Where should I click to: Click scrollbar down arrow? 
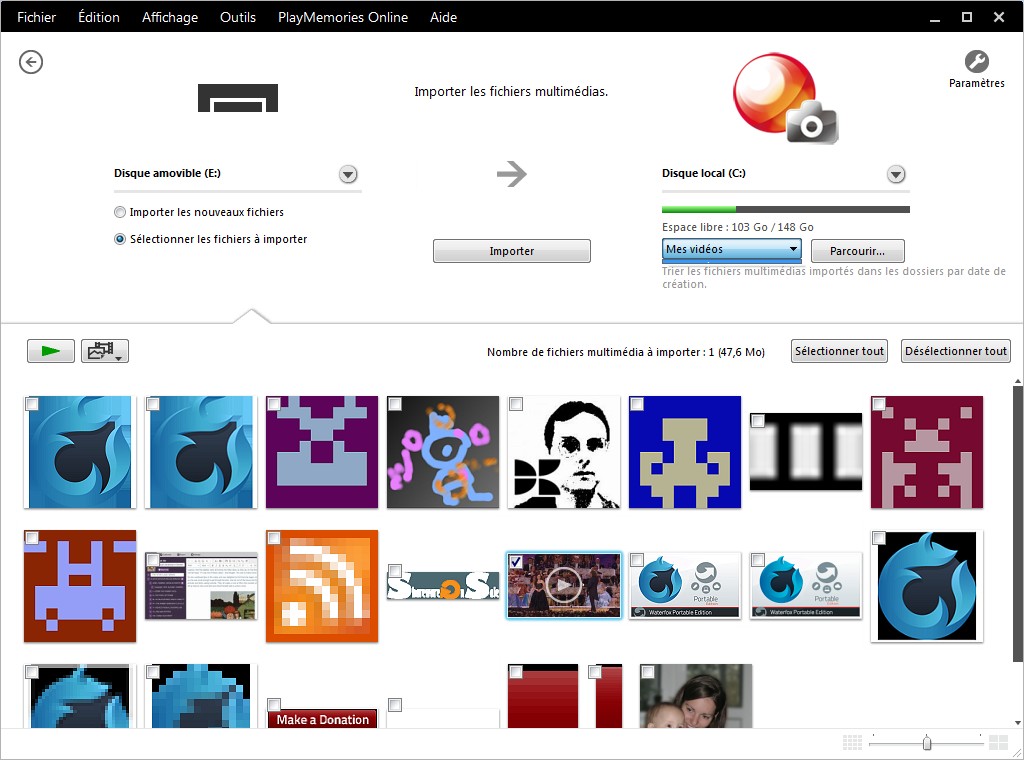click(1017, 723)
